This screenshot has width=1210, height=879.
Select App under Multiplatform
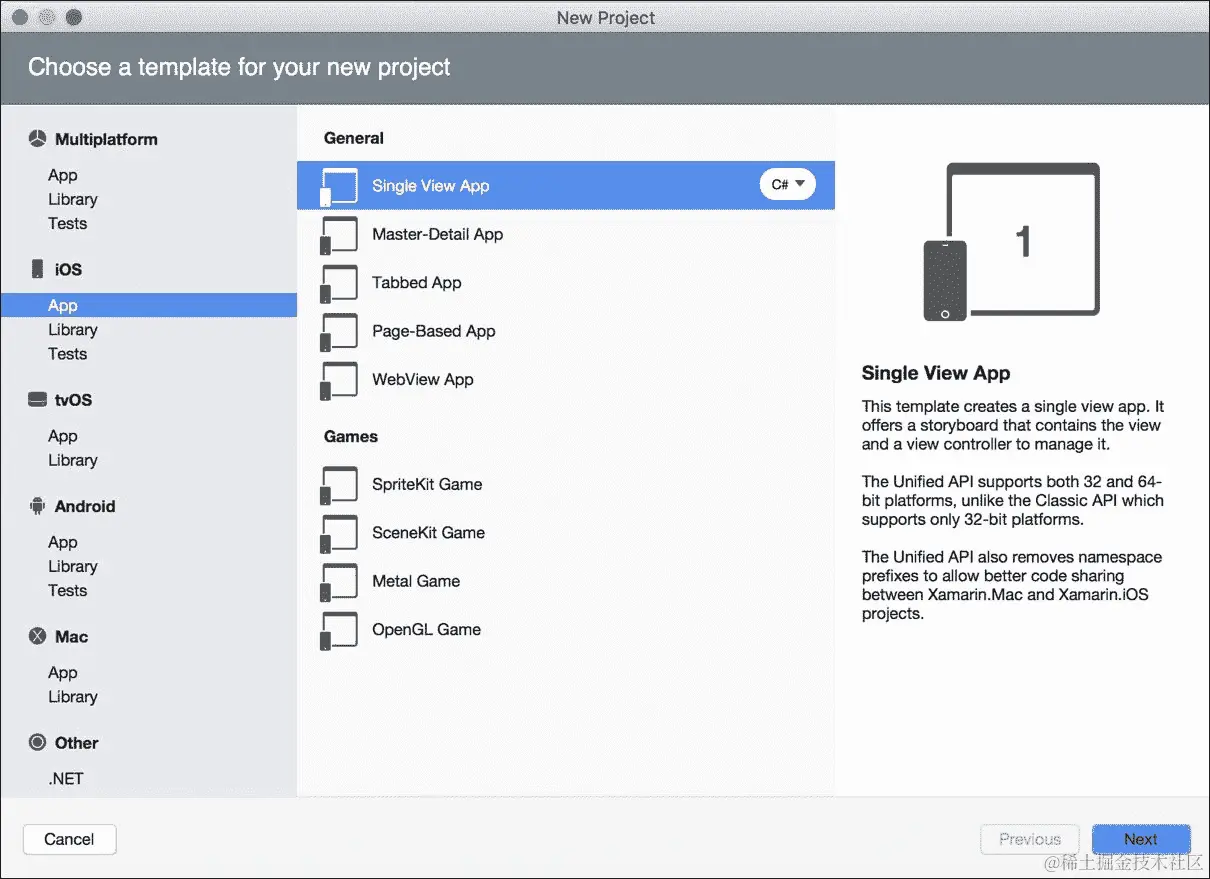point(63,175)
